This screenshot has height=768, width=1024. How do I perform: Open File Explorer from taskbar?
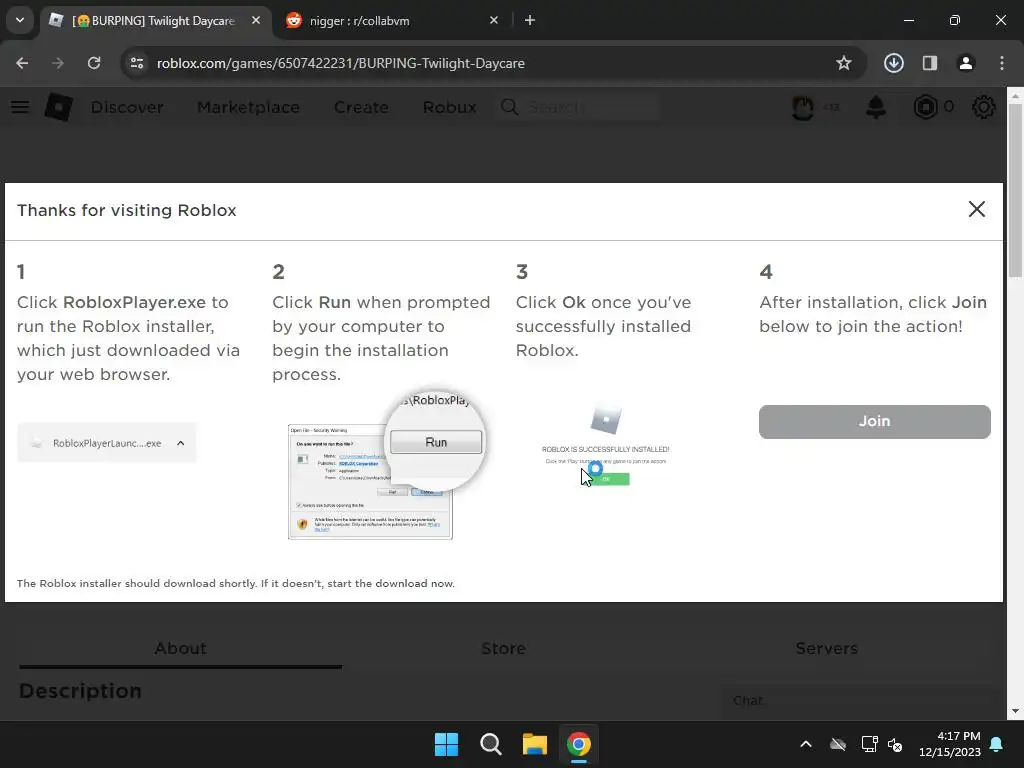(535, 744)
